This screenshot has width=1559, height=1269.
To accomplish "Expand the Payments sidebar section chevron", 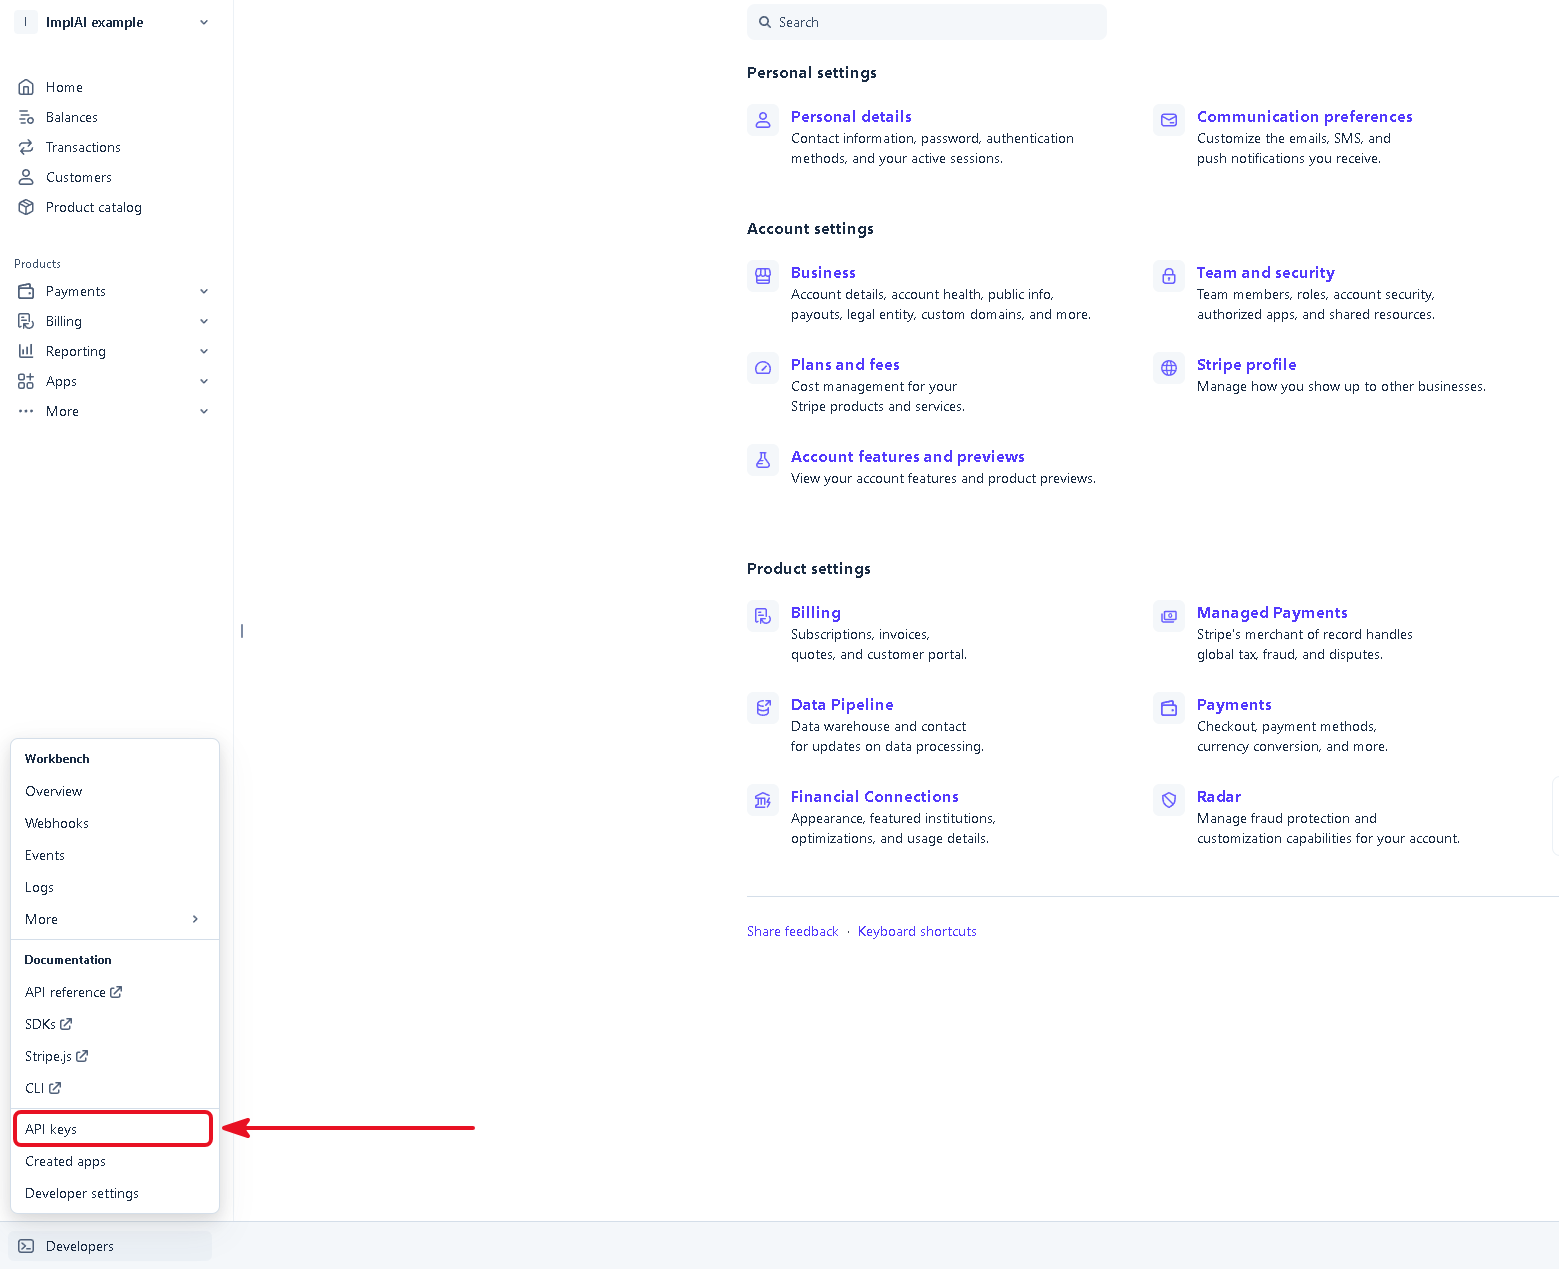I will pos(204,291).
